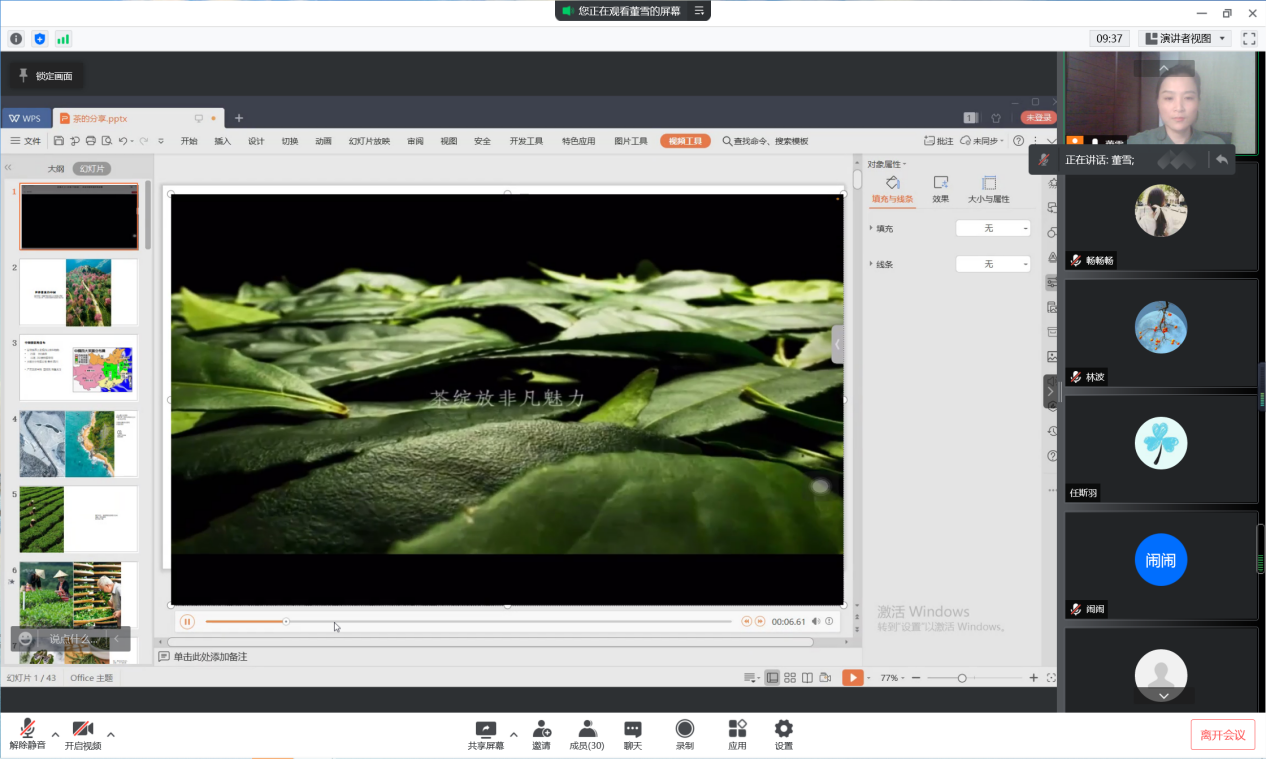Click the lock screen button
The width and height of the screenshot is (1266, 759).
click(46, 76)
